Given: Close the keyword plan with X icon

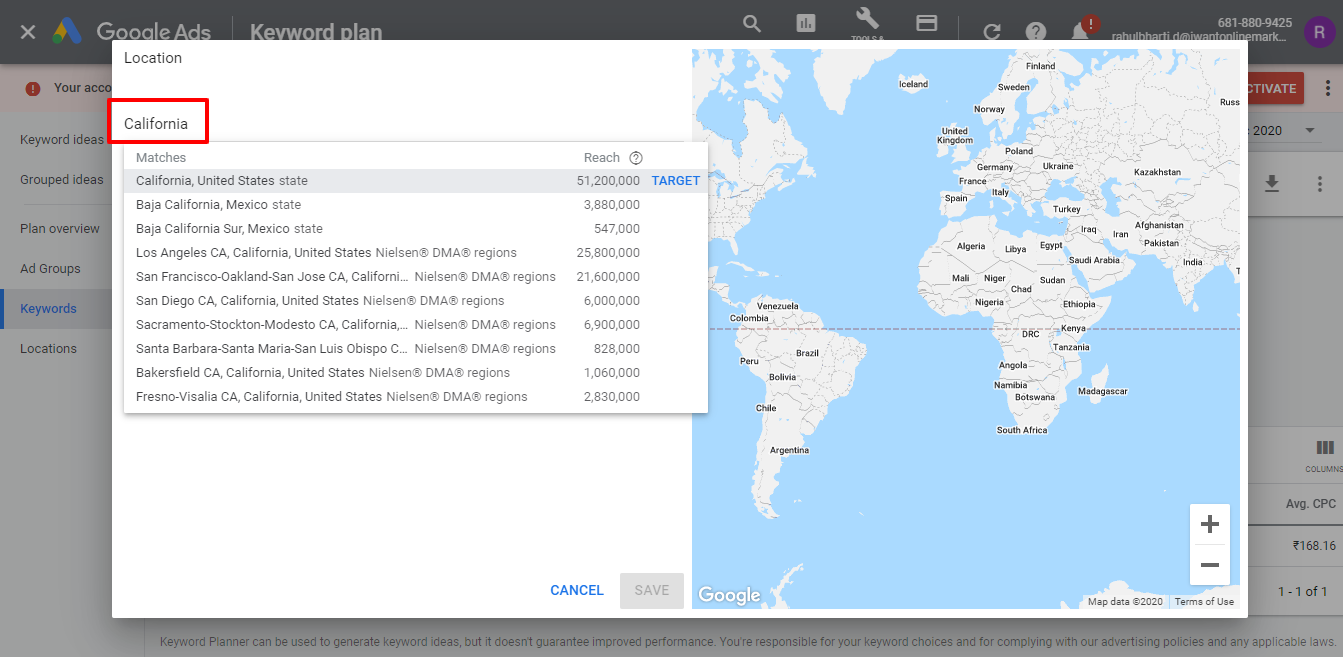Looking at the screenshot, I should (28, 32).
